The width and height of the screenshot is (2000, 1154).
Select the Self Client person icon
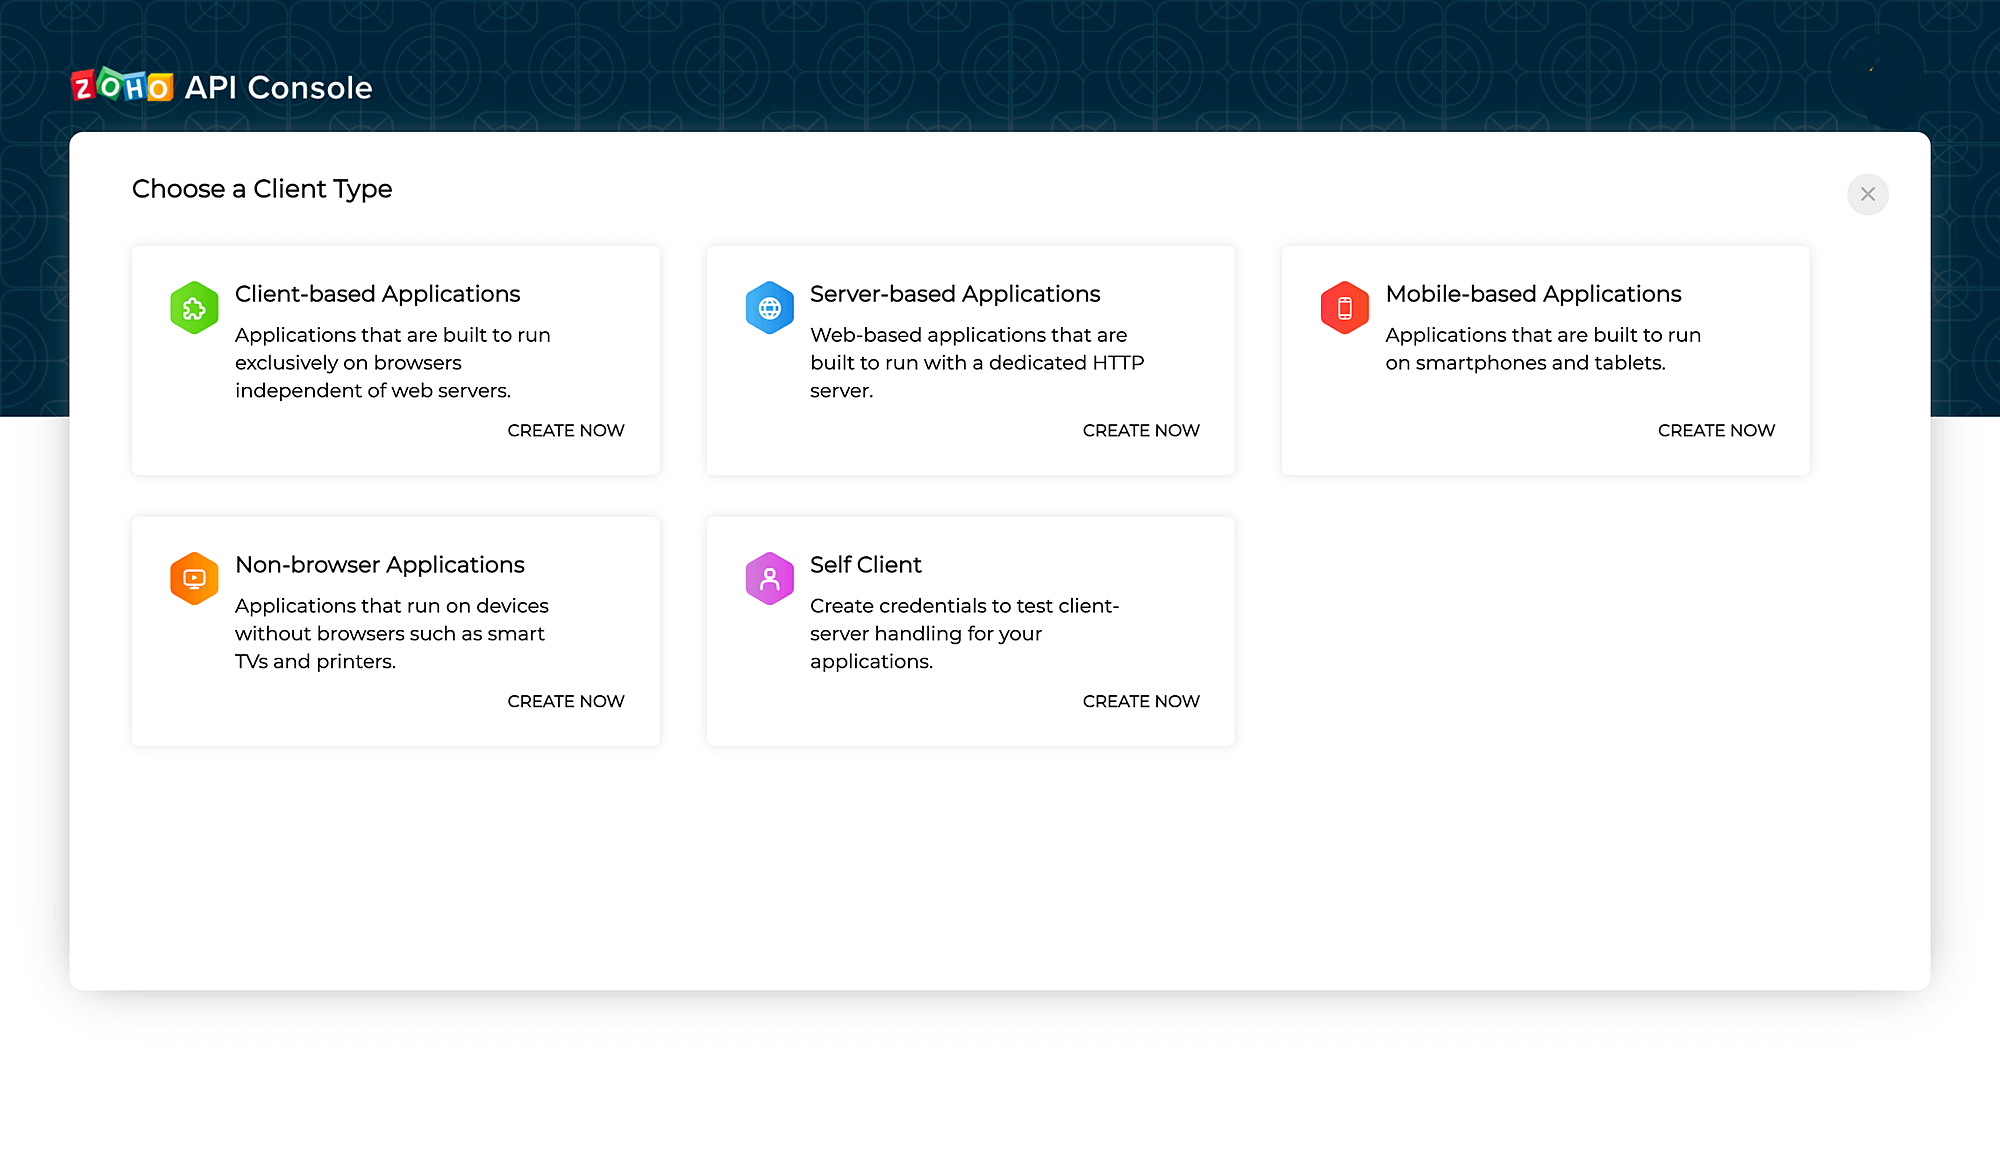[x=769, y=578]
